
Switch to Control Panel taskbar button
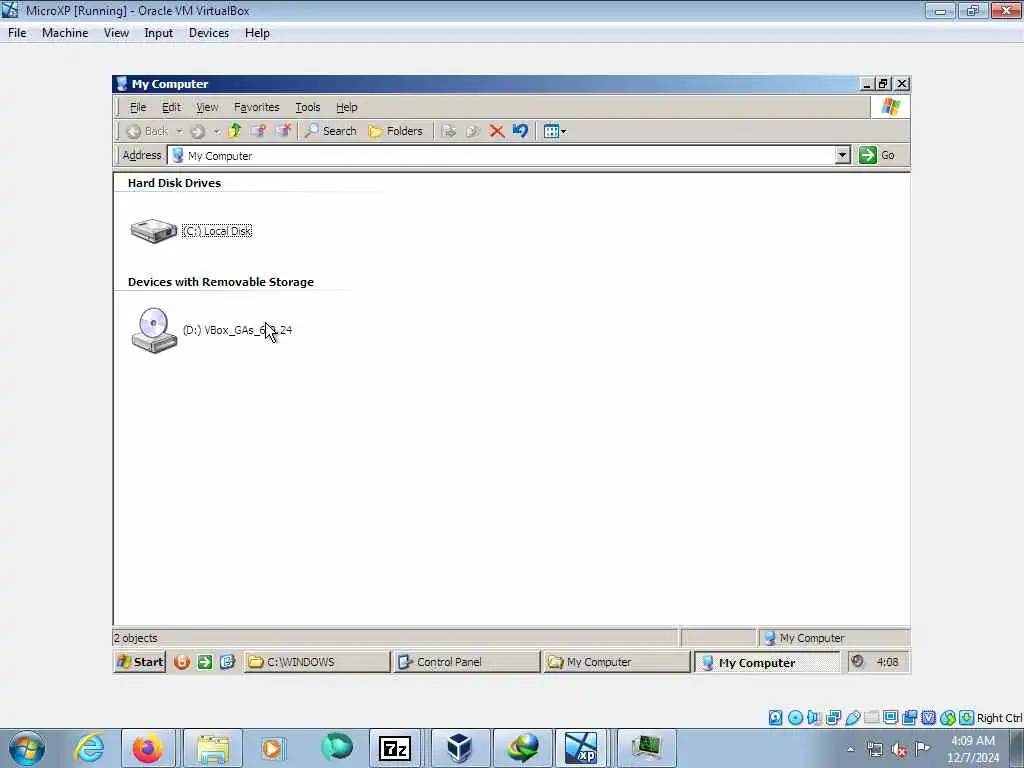(467, 662)
